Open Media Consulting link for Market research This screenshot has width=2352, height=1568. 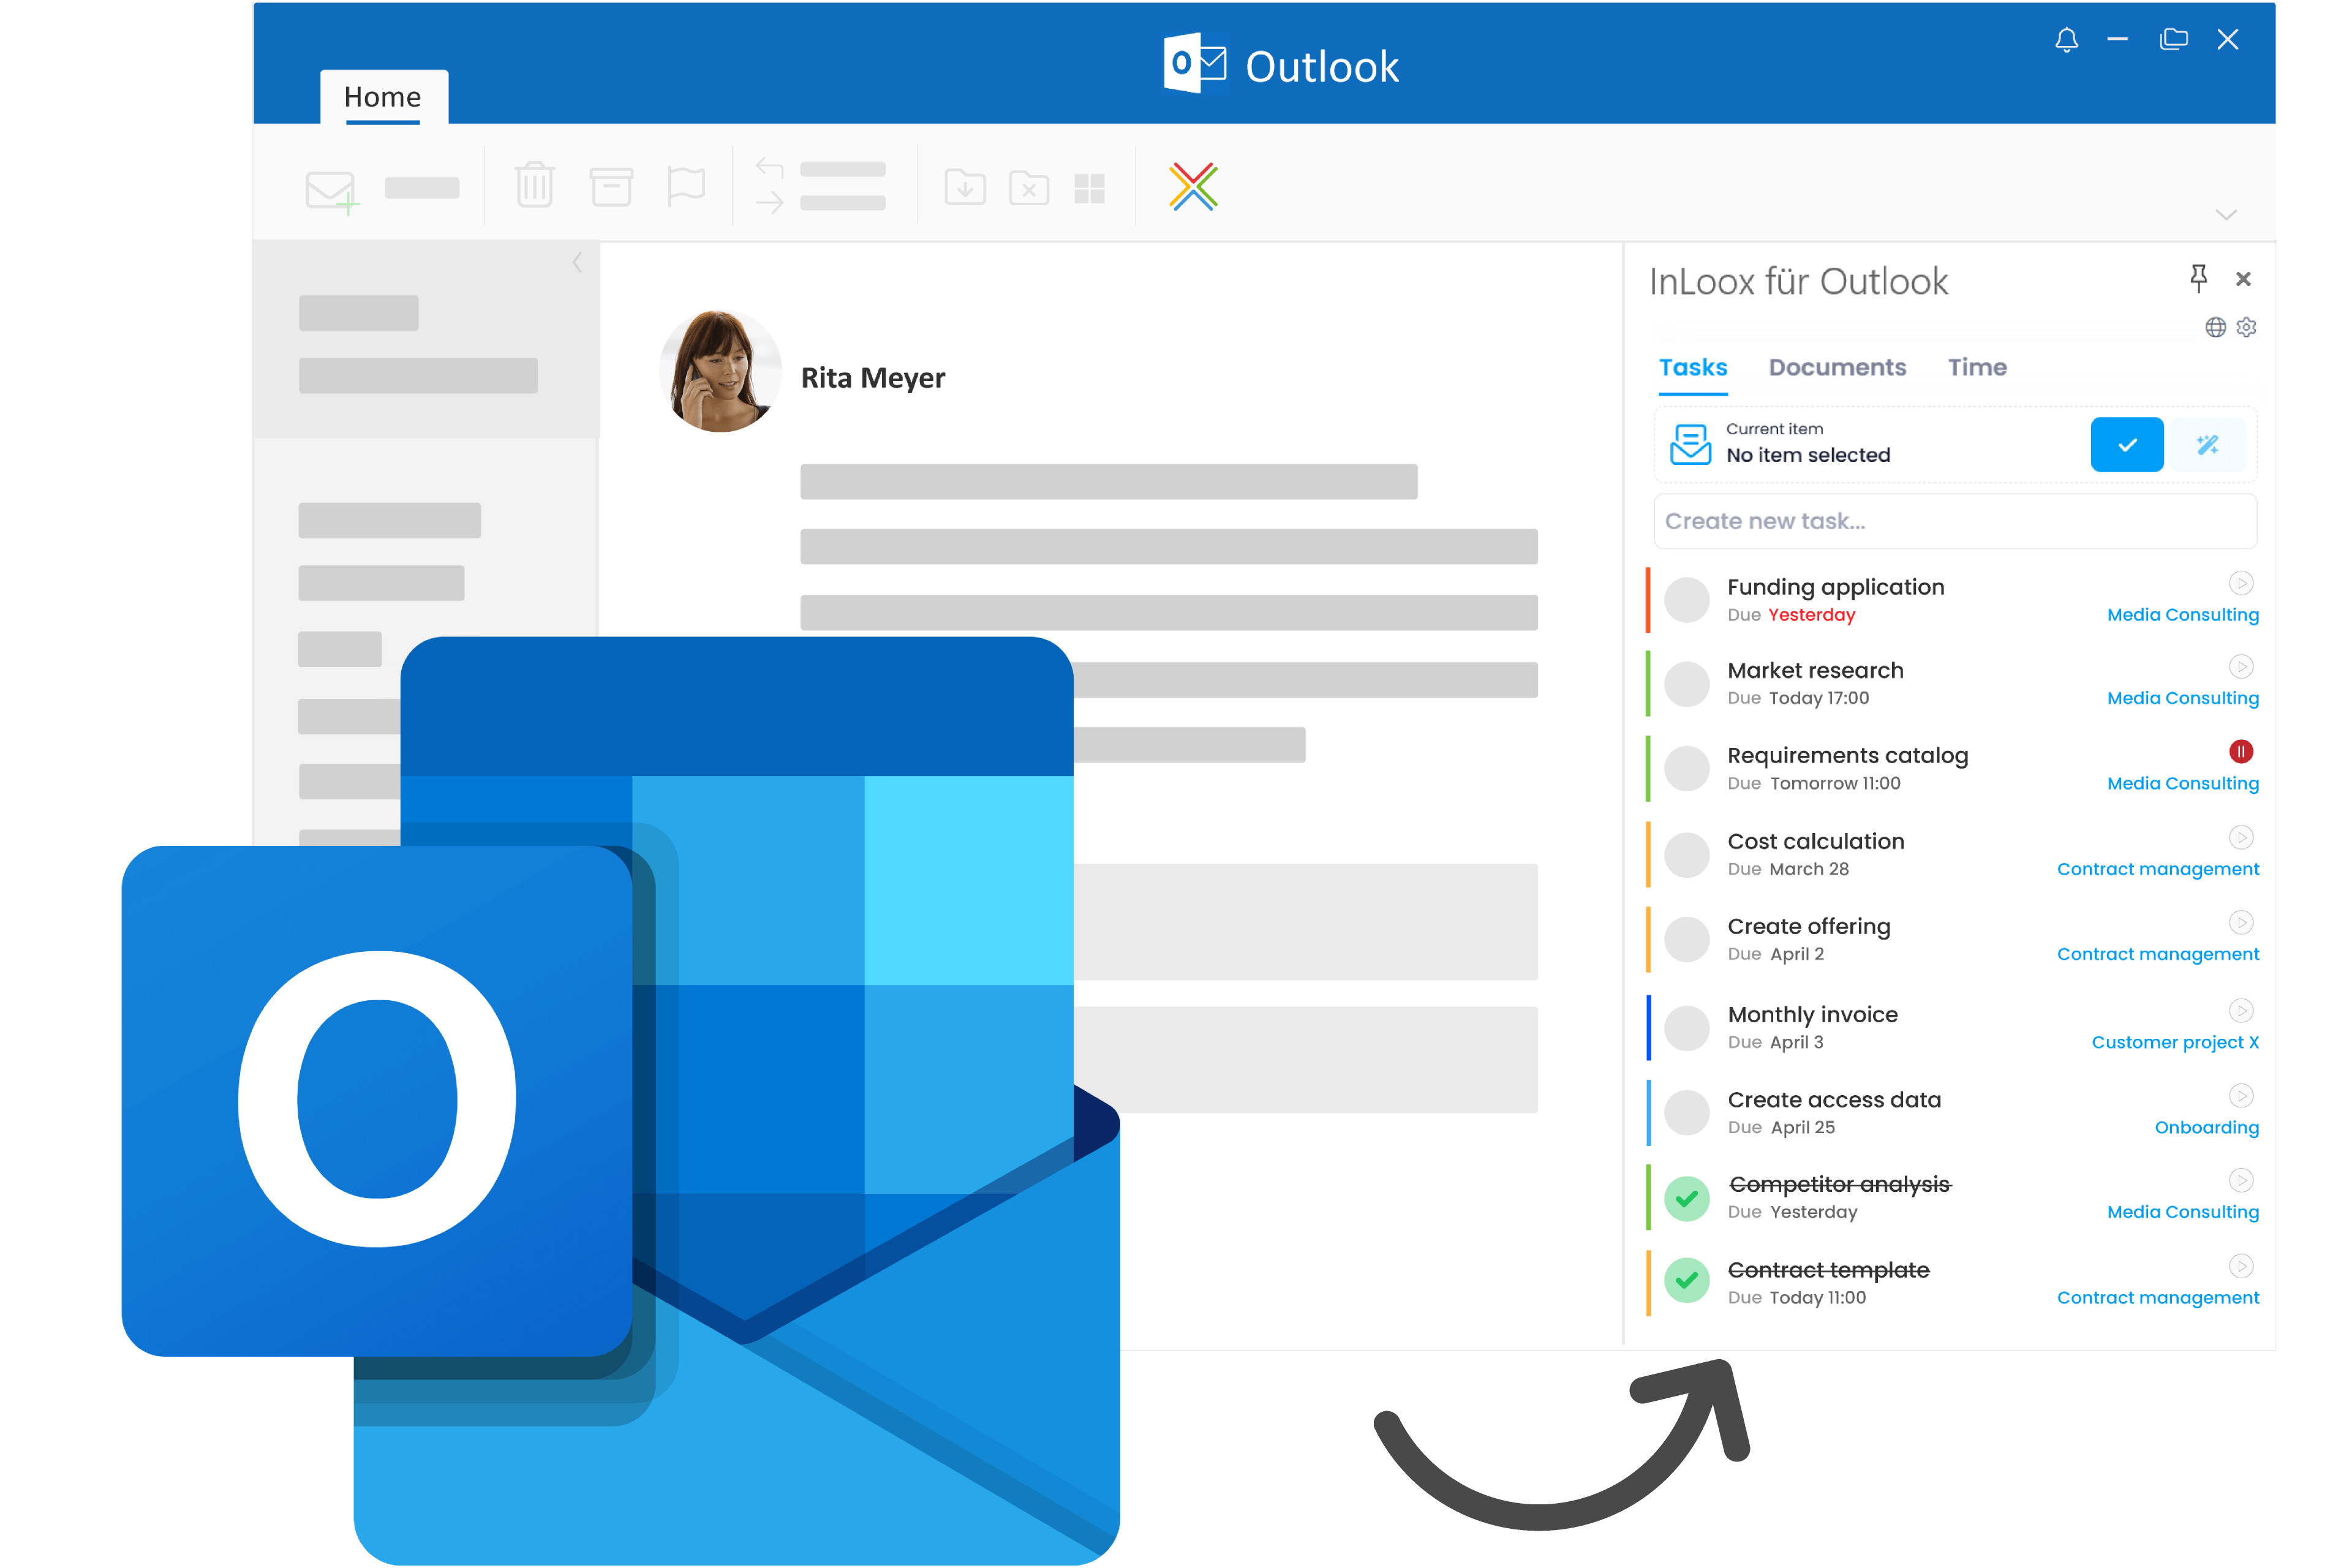click(2183, 698)
